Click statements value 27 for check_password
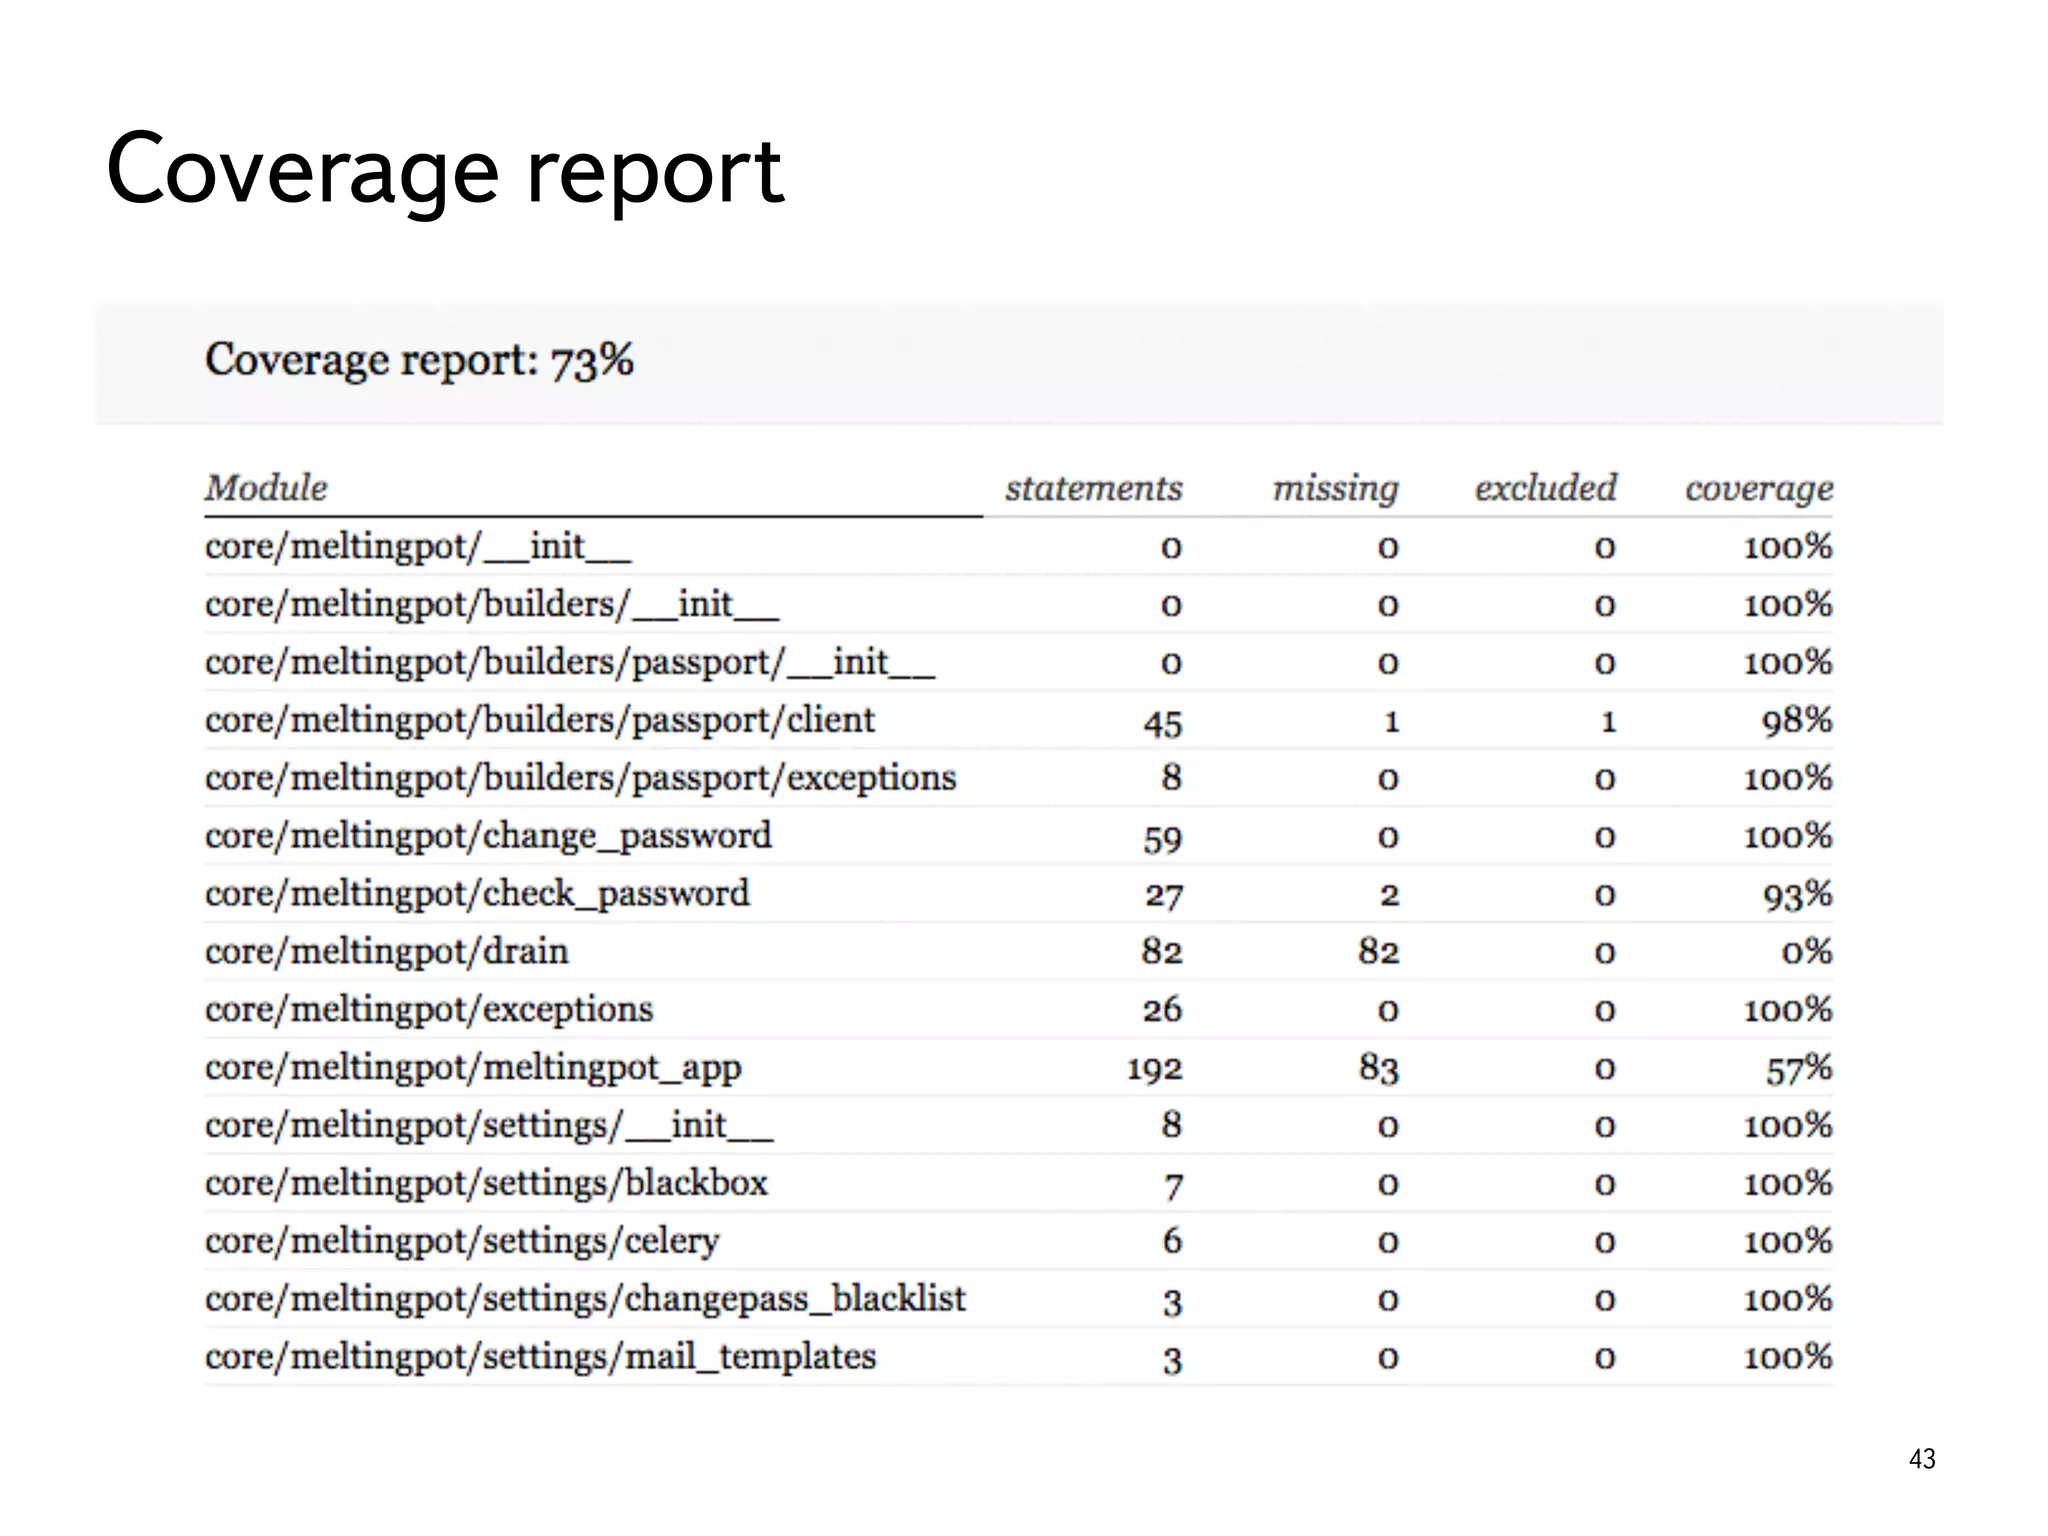 [x=1164, y=896]
